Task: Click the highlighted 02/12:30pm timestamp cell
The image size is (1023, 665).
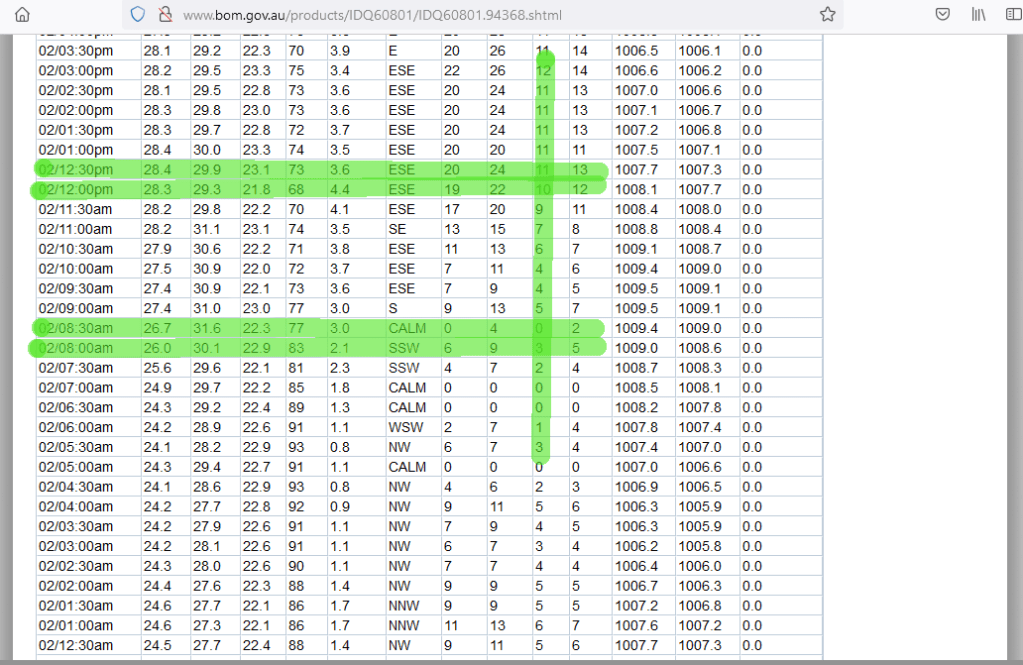Action: point(76,170)
